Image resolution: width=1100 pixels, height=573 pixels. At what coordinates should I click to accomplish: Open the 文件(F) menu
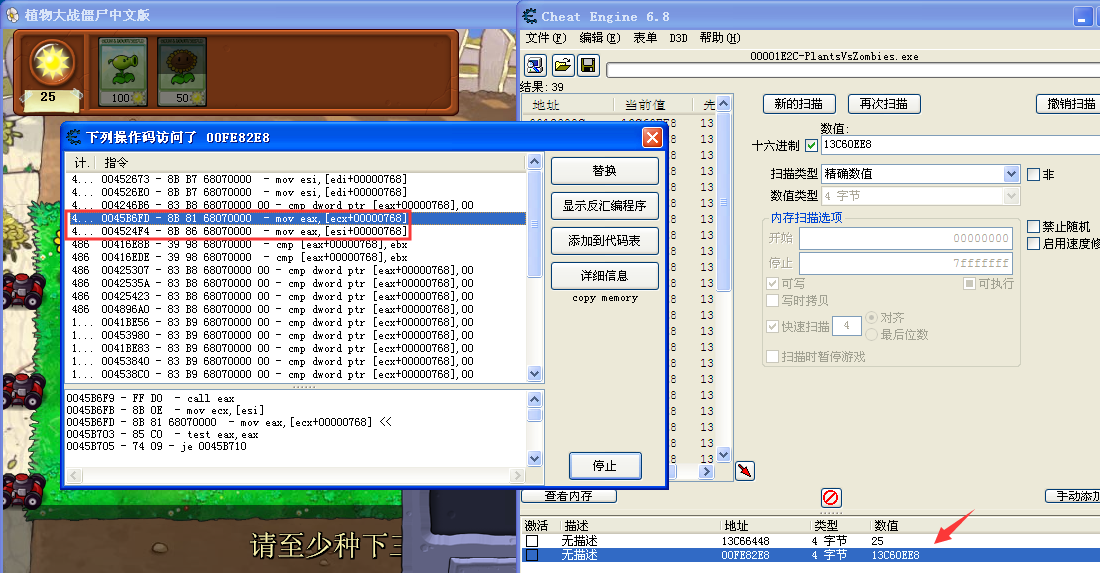[546, 38]
